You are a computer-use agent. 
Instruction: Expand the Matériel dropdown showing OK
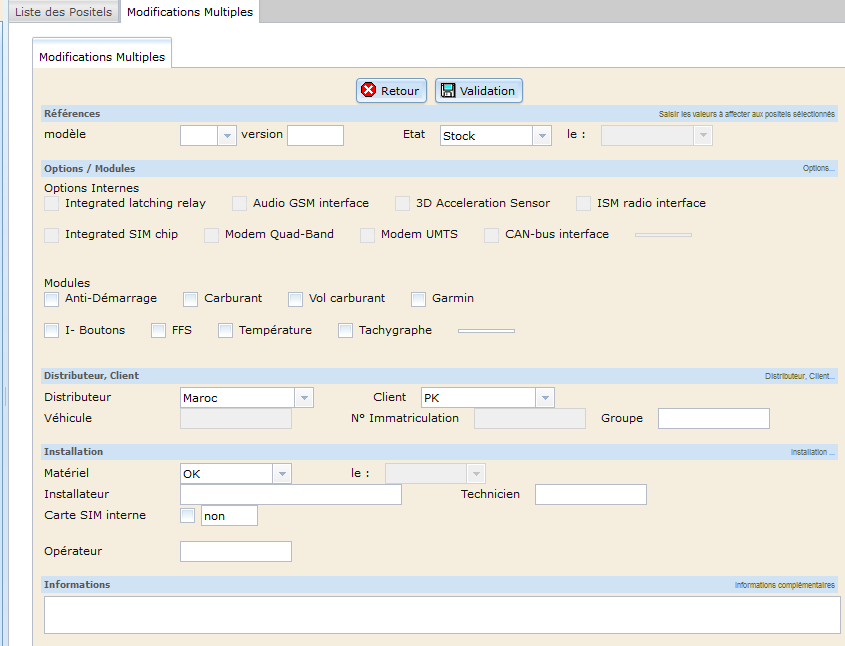[x=282, y=474]
